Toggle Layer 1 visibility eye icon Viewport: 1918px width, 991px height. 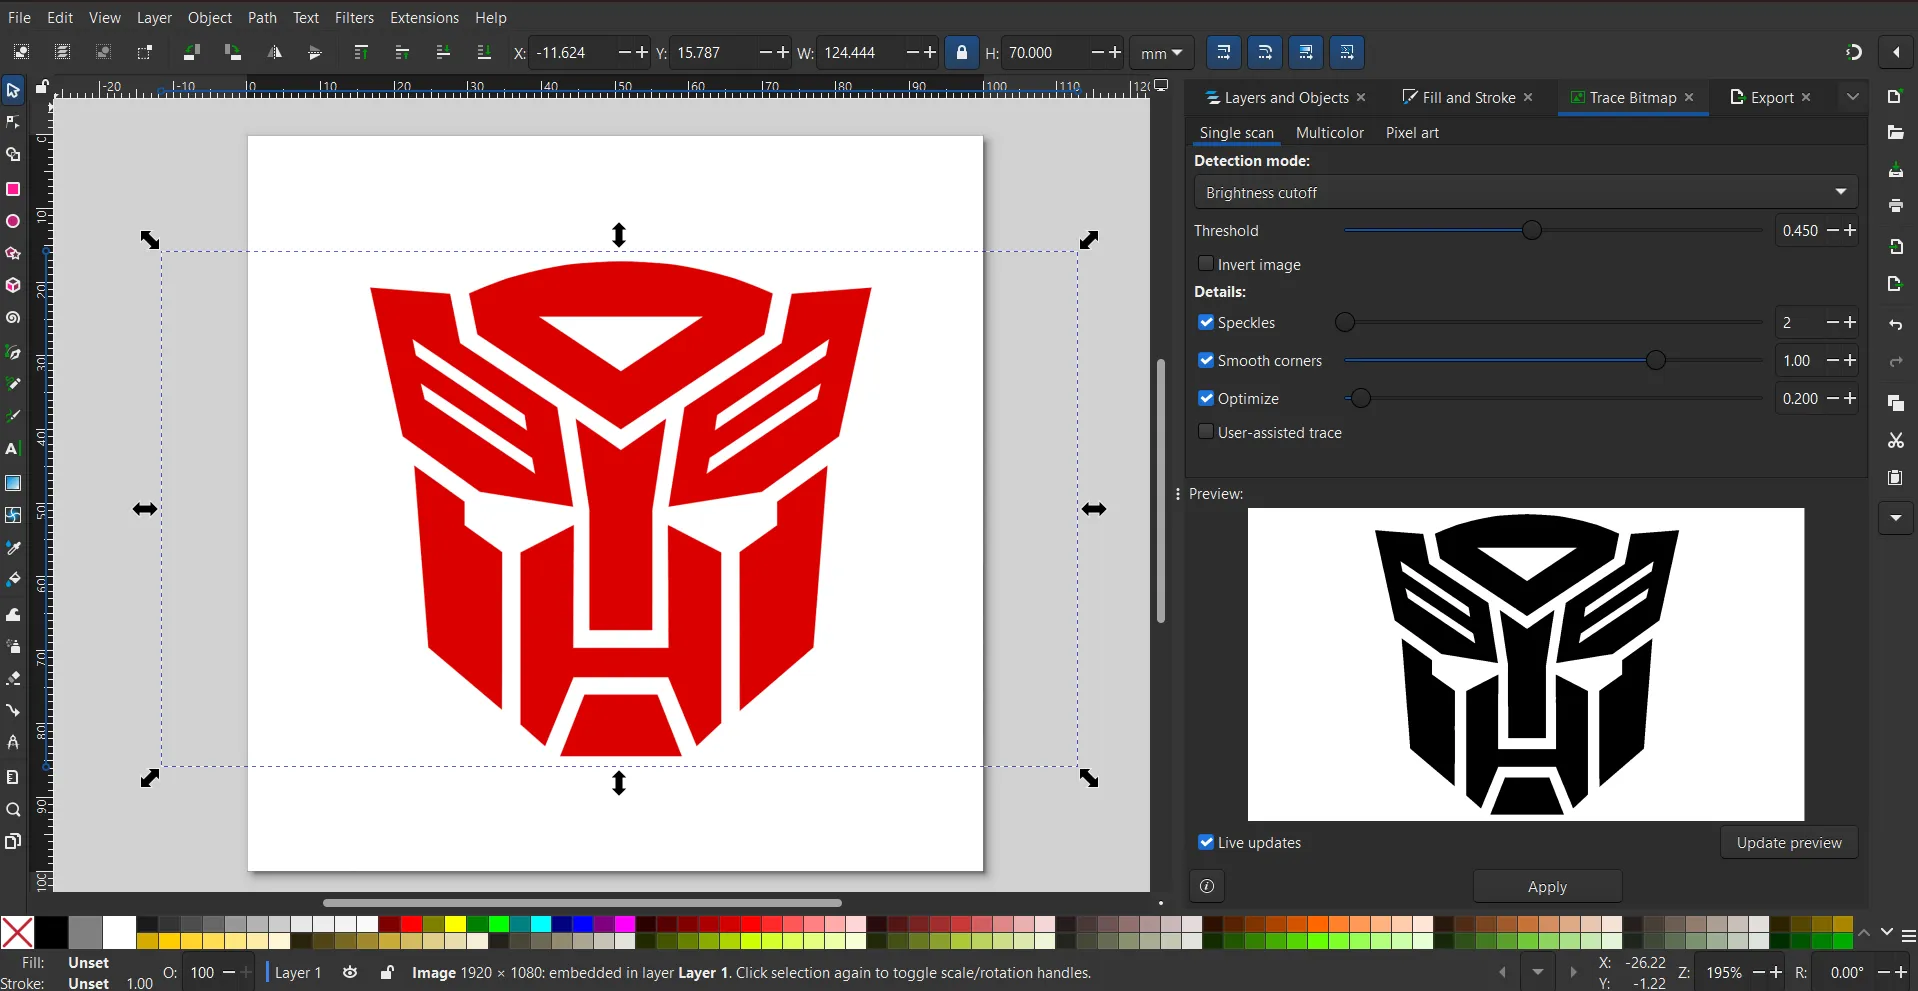point(350,972)
